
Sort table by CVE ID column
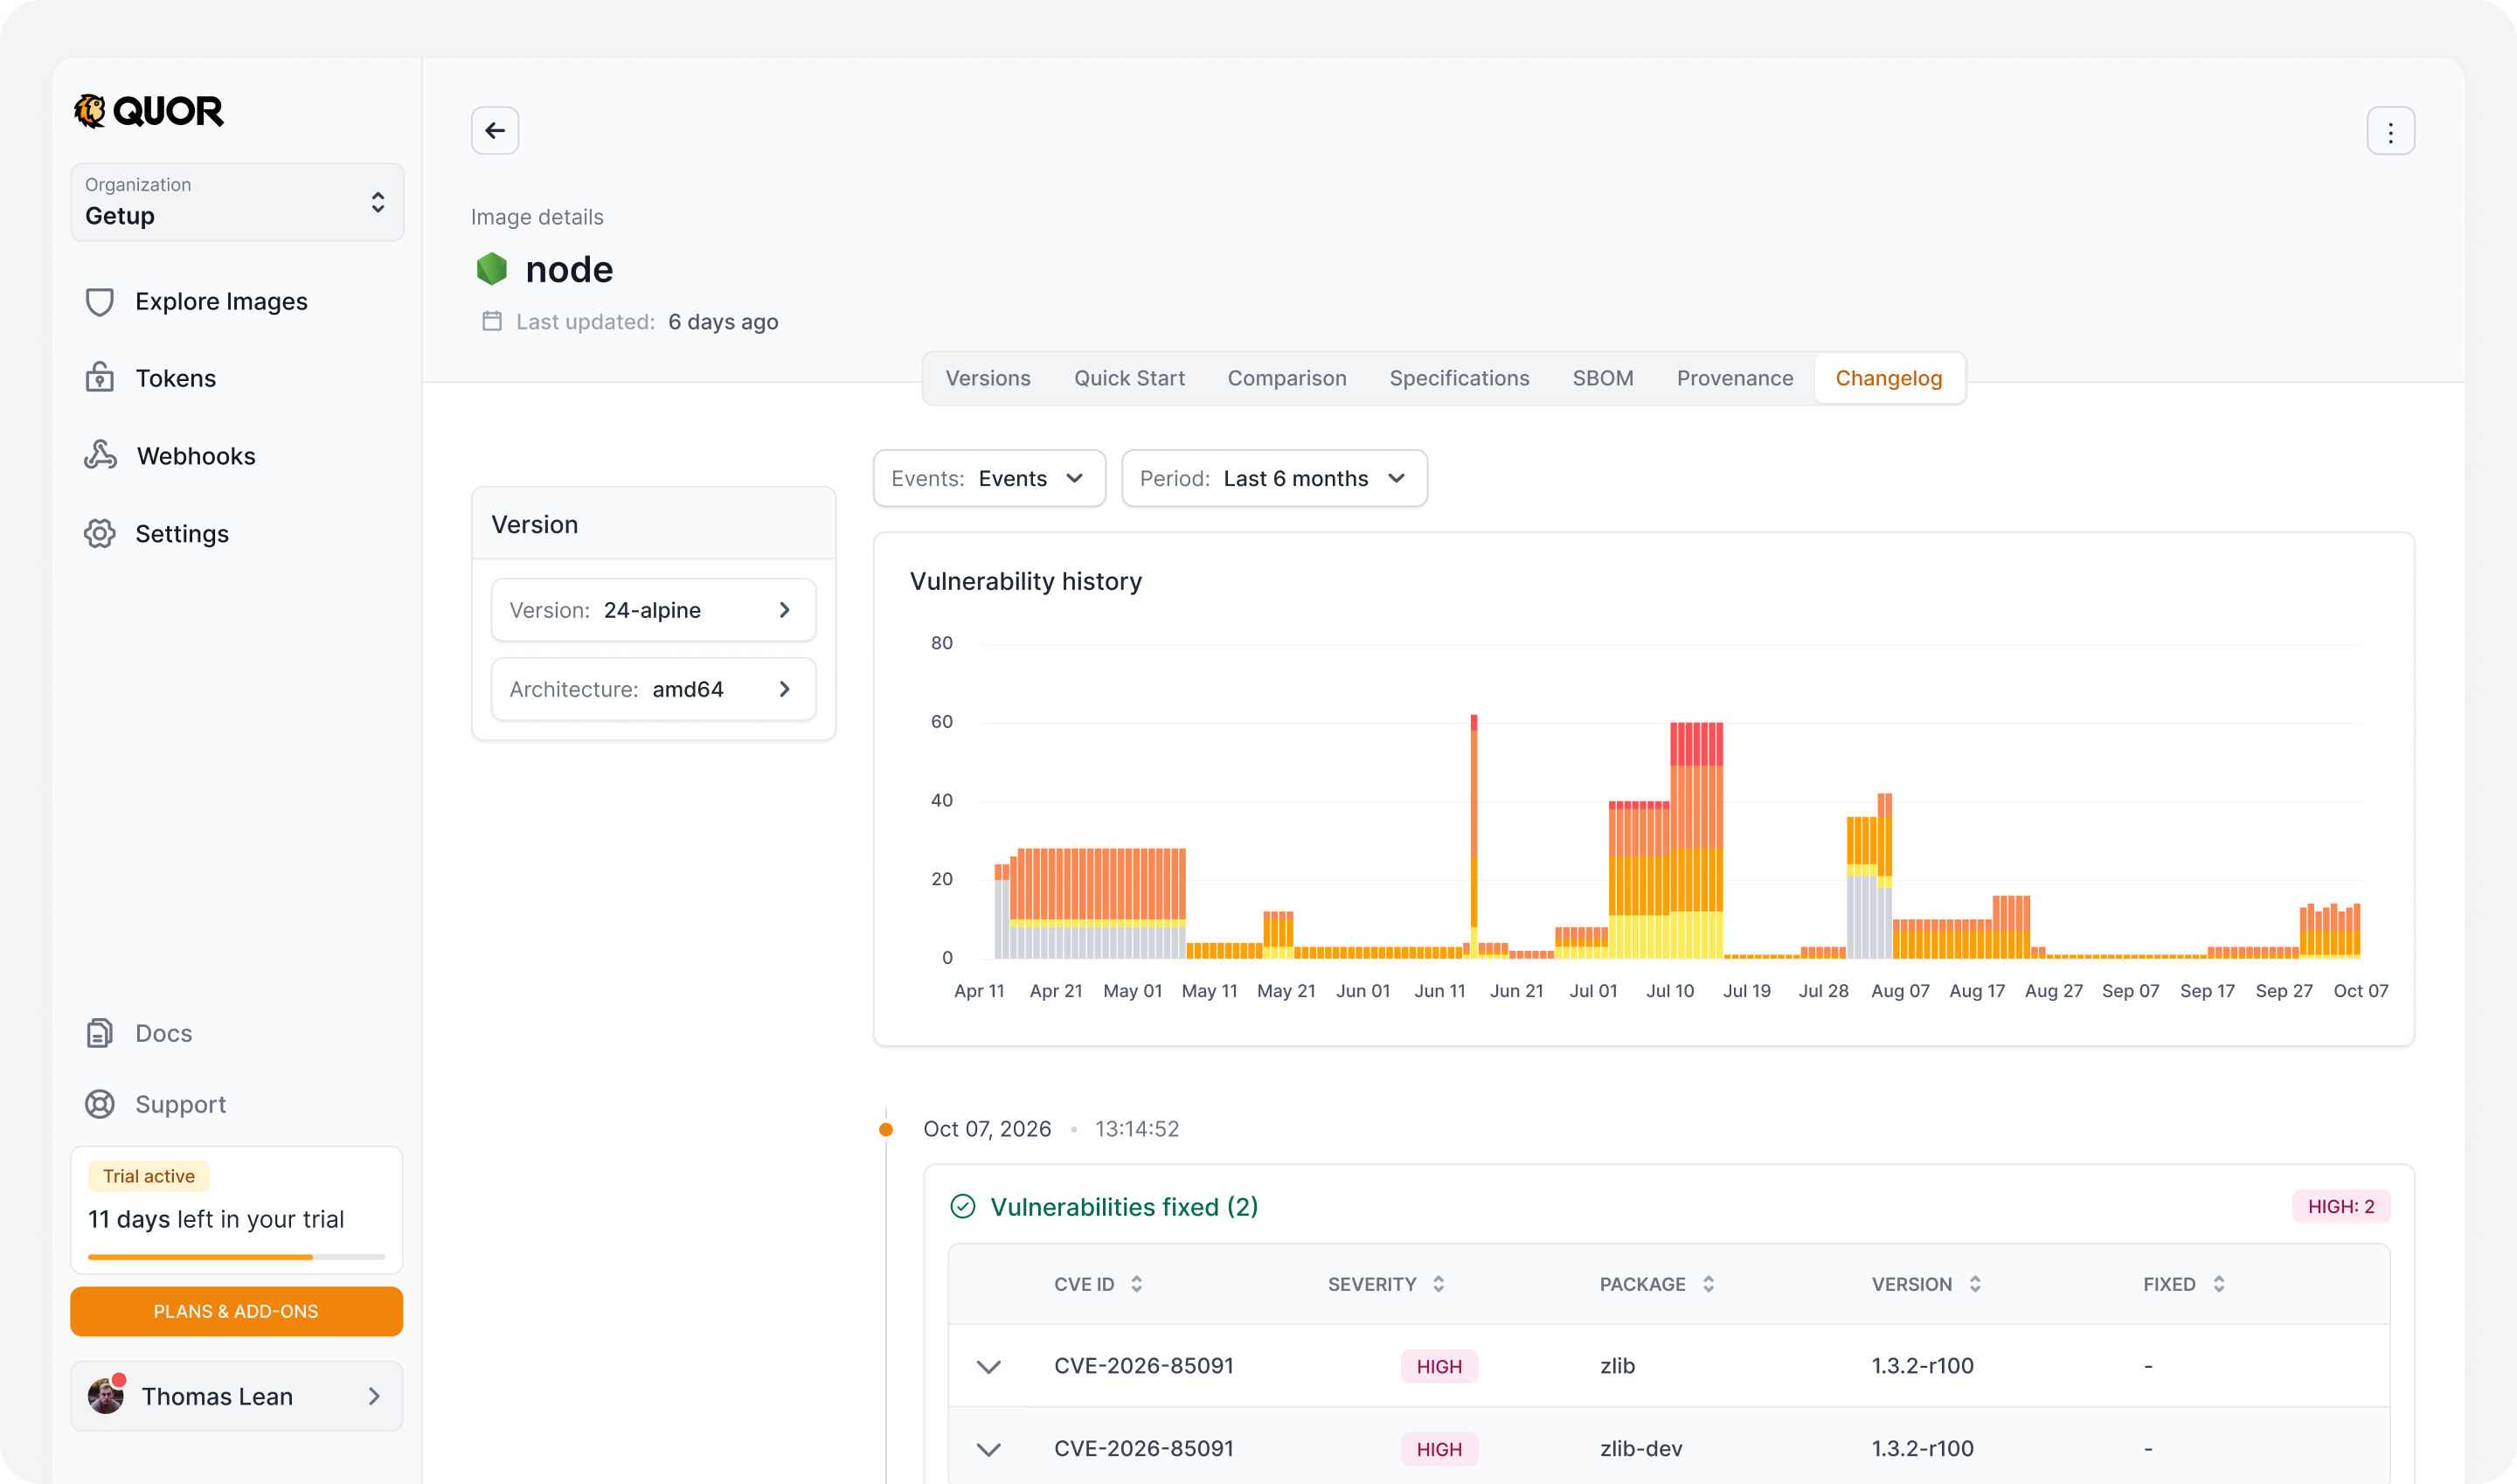(1098, 1284)
